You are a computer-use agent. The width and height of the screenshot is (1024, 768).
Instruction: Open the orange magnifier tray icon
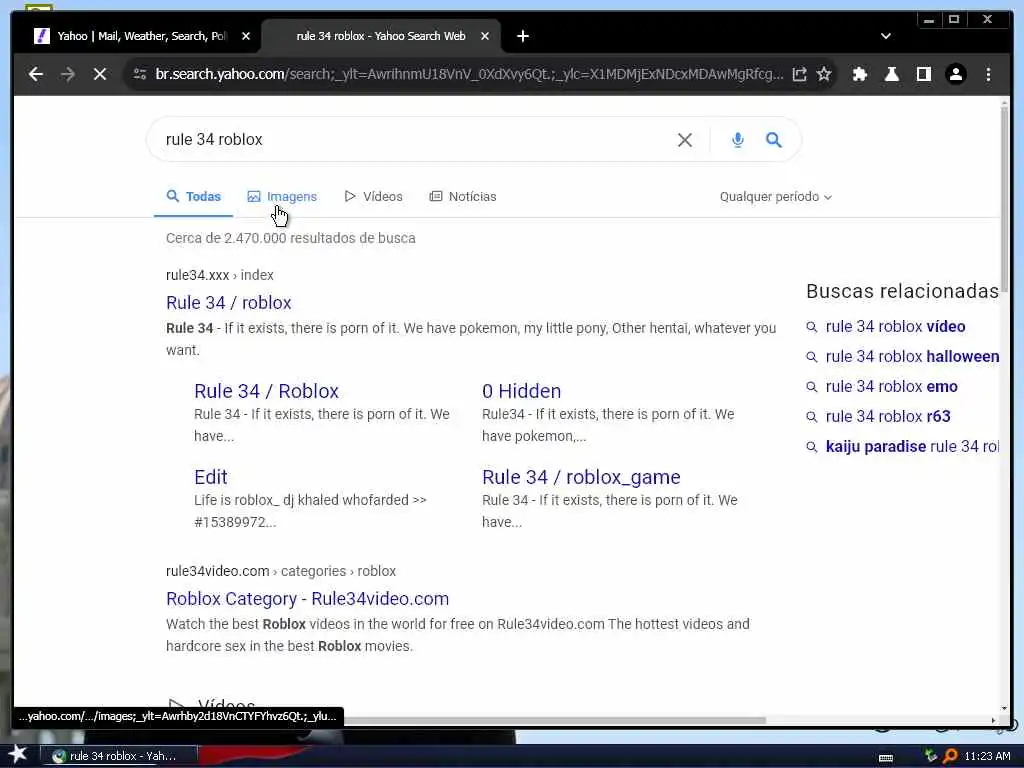pyautogui.click(x=950, y=756)
